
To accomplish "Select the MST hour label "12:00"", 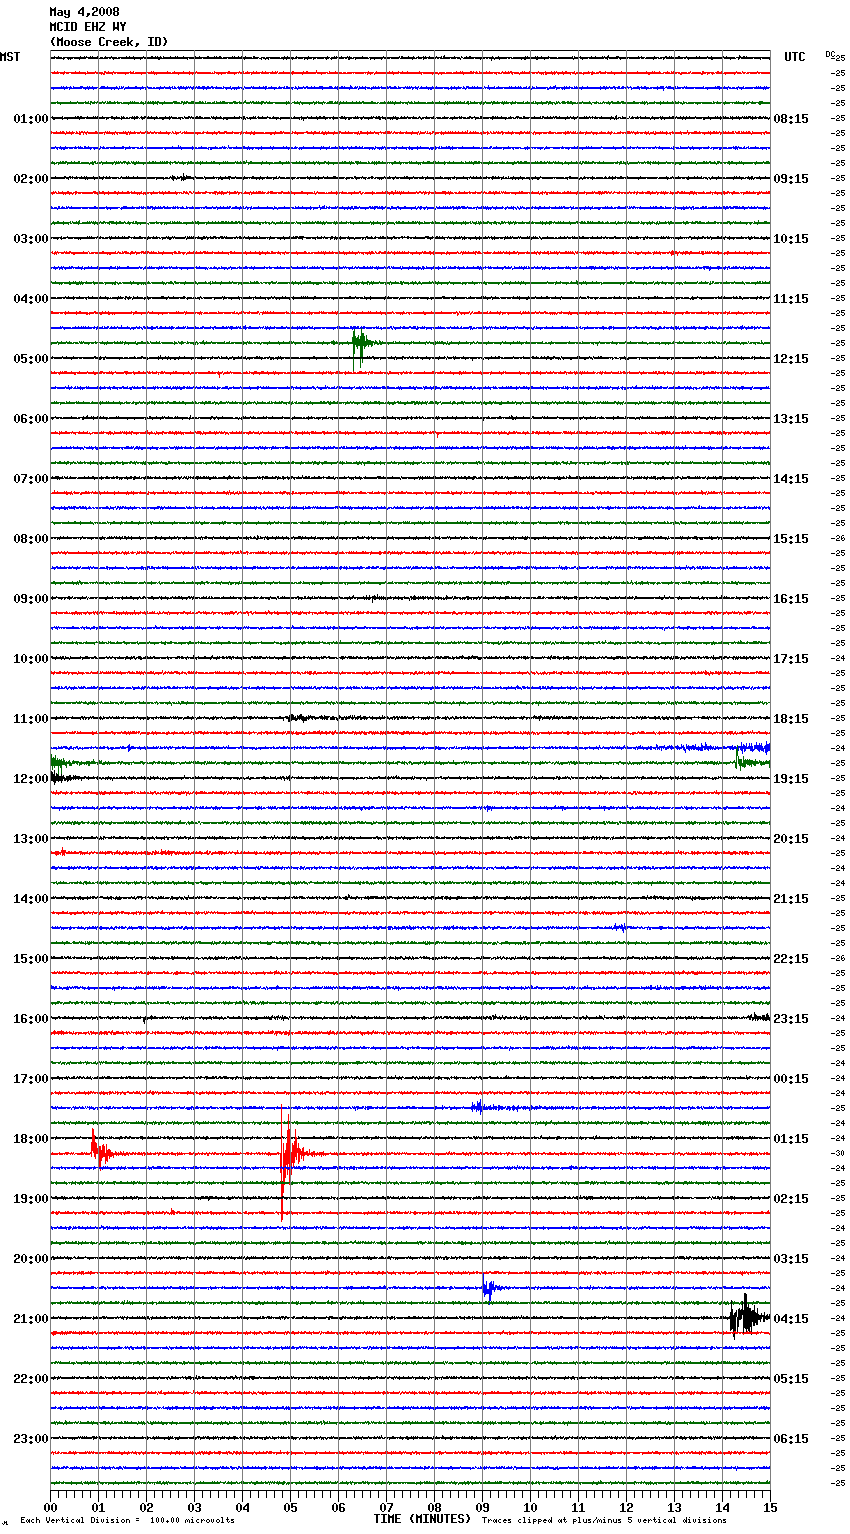I will (31, 779).
